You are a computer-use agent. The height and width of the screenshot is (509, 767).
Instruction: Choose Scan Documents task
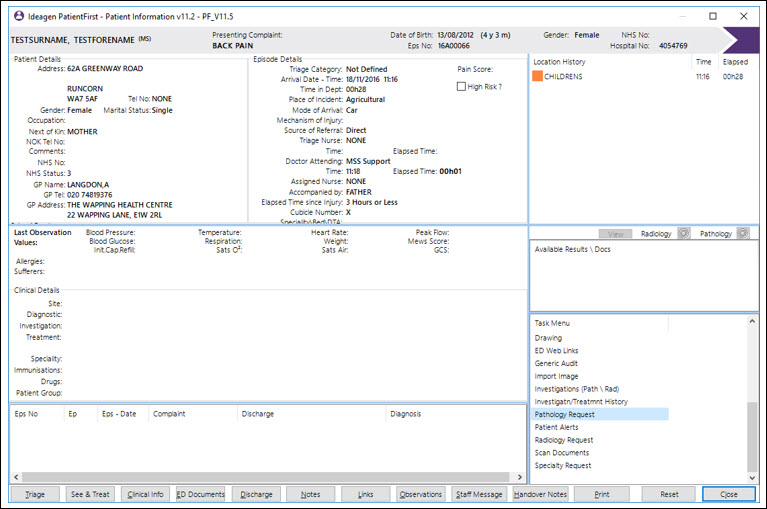pos(562,453)
